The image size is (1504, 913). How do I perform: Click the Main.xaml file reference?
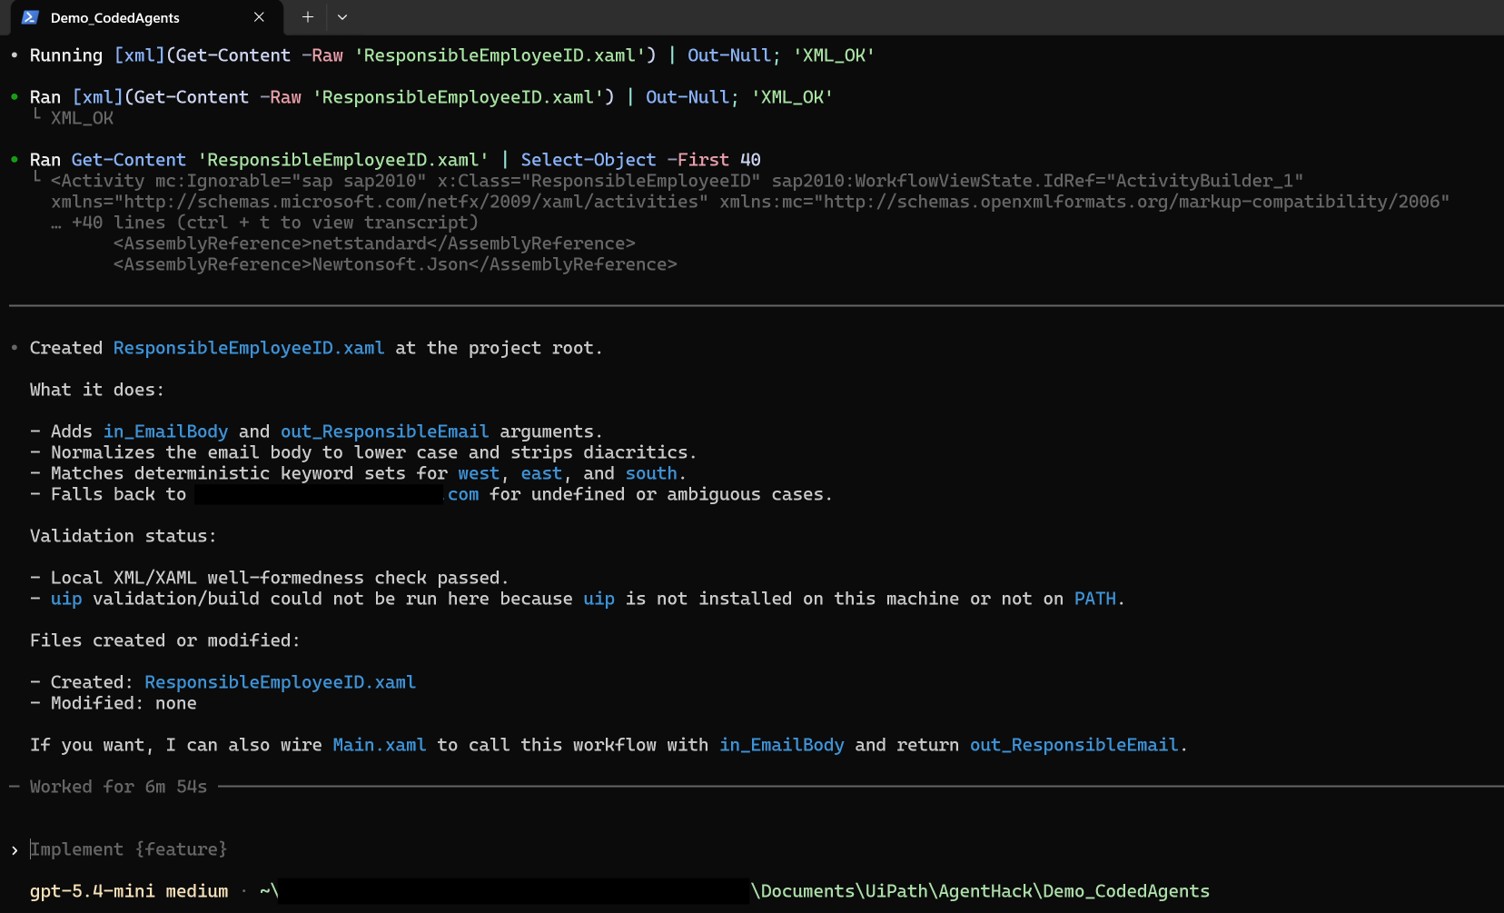click(379, 745)
